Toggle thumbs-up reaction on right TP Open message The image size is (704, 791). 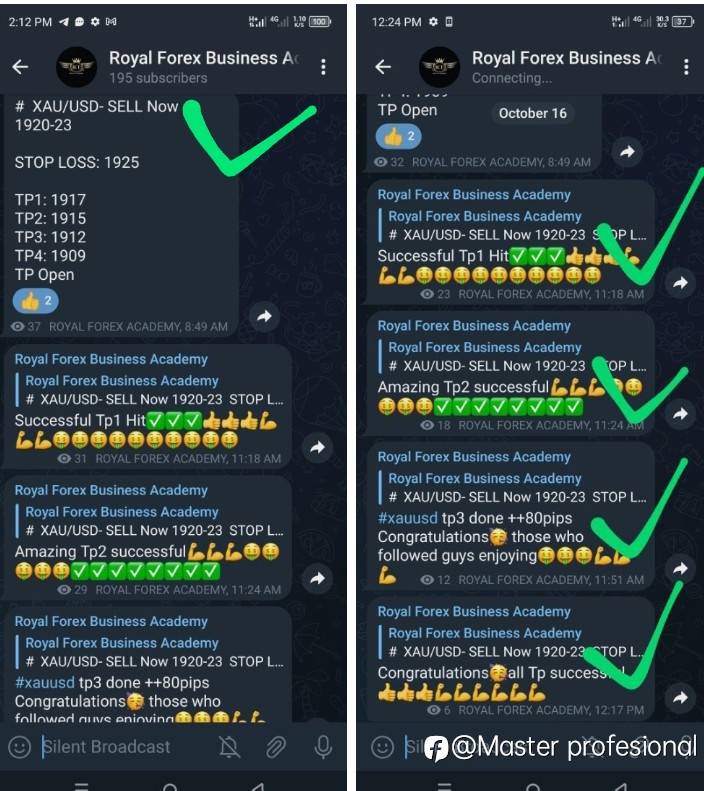click(399, 137)
